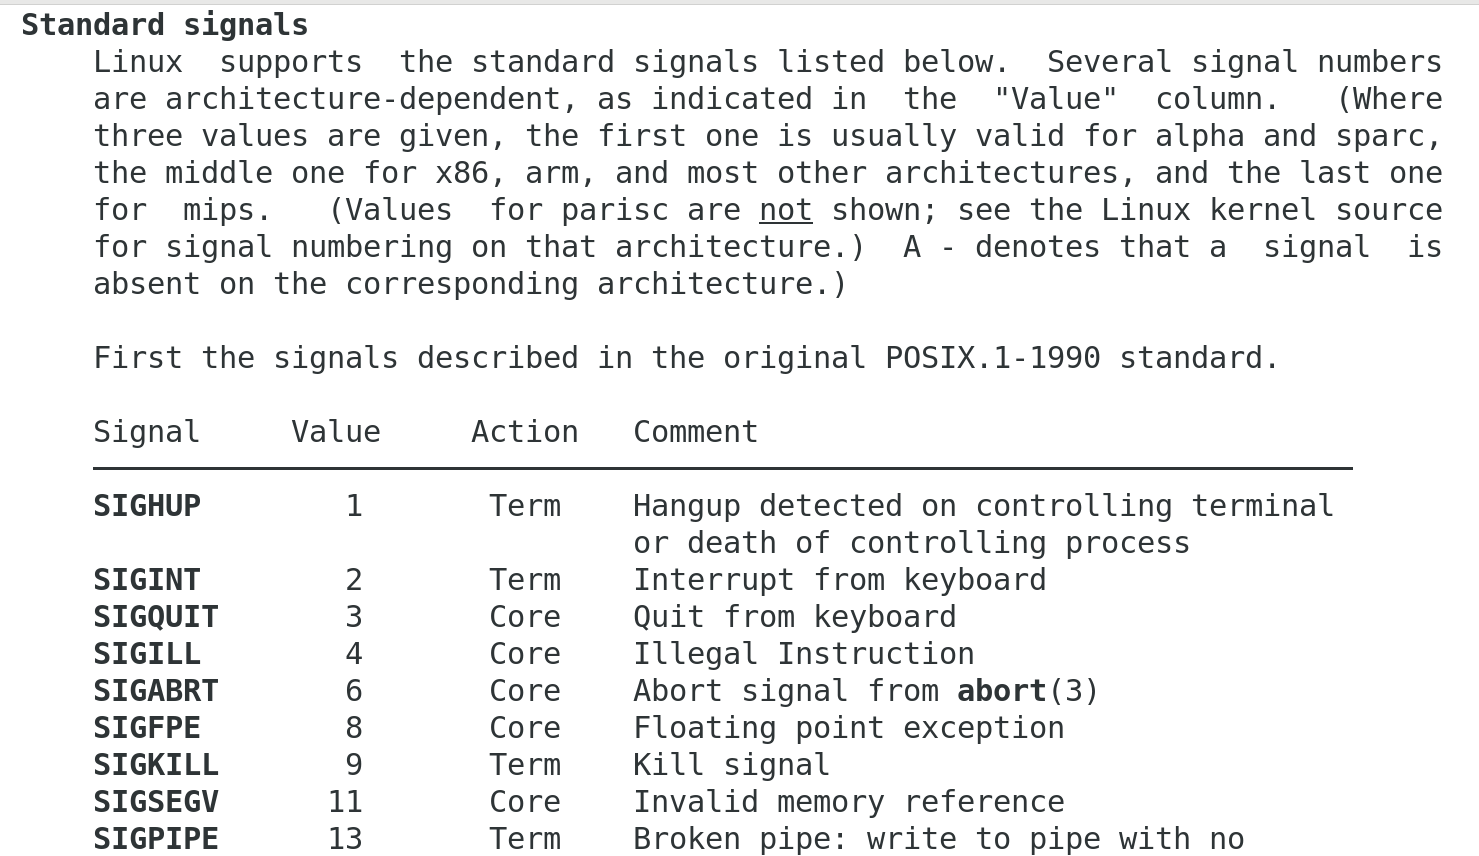Click "Term" action in the SIGINT row
1479x856 pixels.
pyautogui.click(x=525, y=580)
